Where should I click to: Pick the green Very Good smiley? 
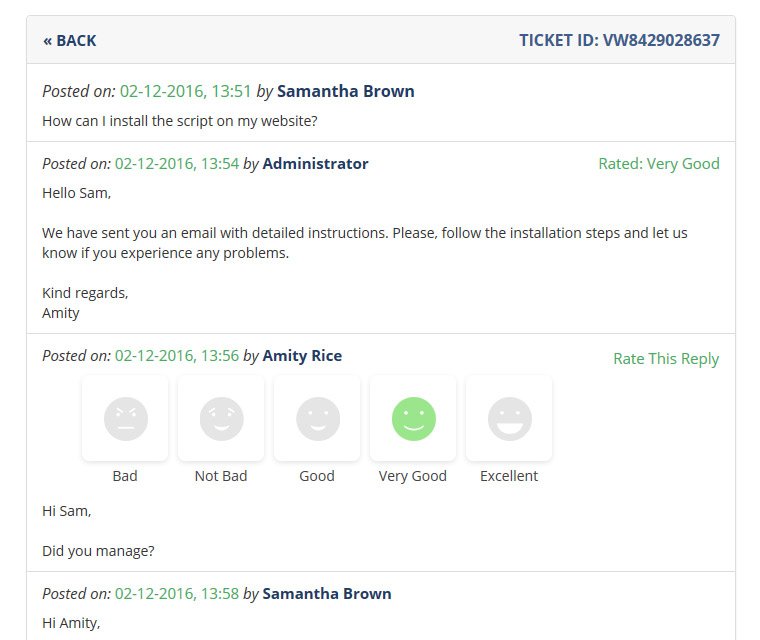(x=413, y=418)
